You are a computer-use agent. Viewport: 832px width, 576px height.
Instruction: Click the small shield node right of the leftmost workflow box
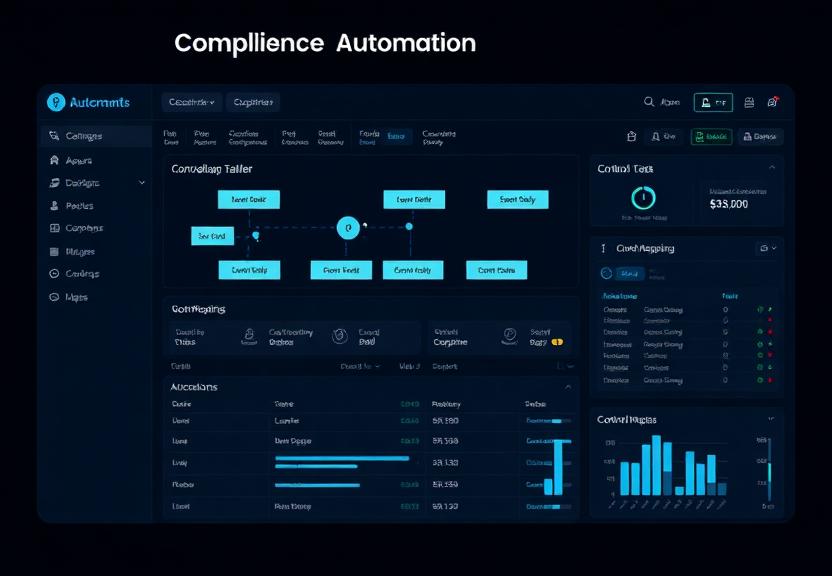[x=256, y=235]
